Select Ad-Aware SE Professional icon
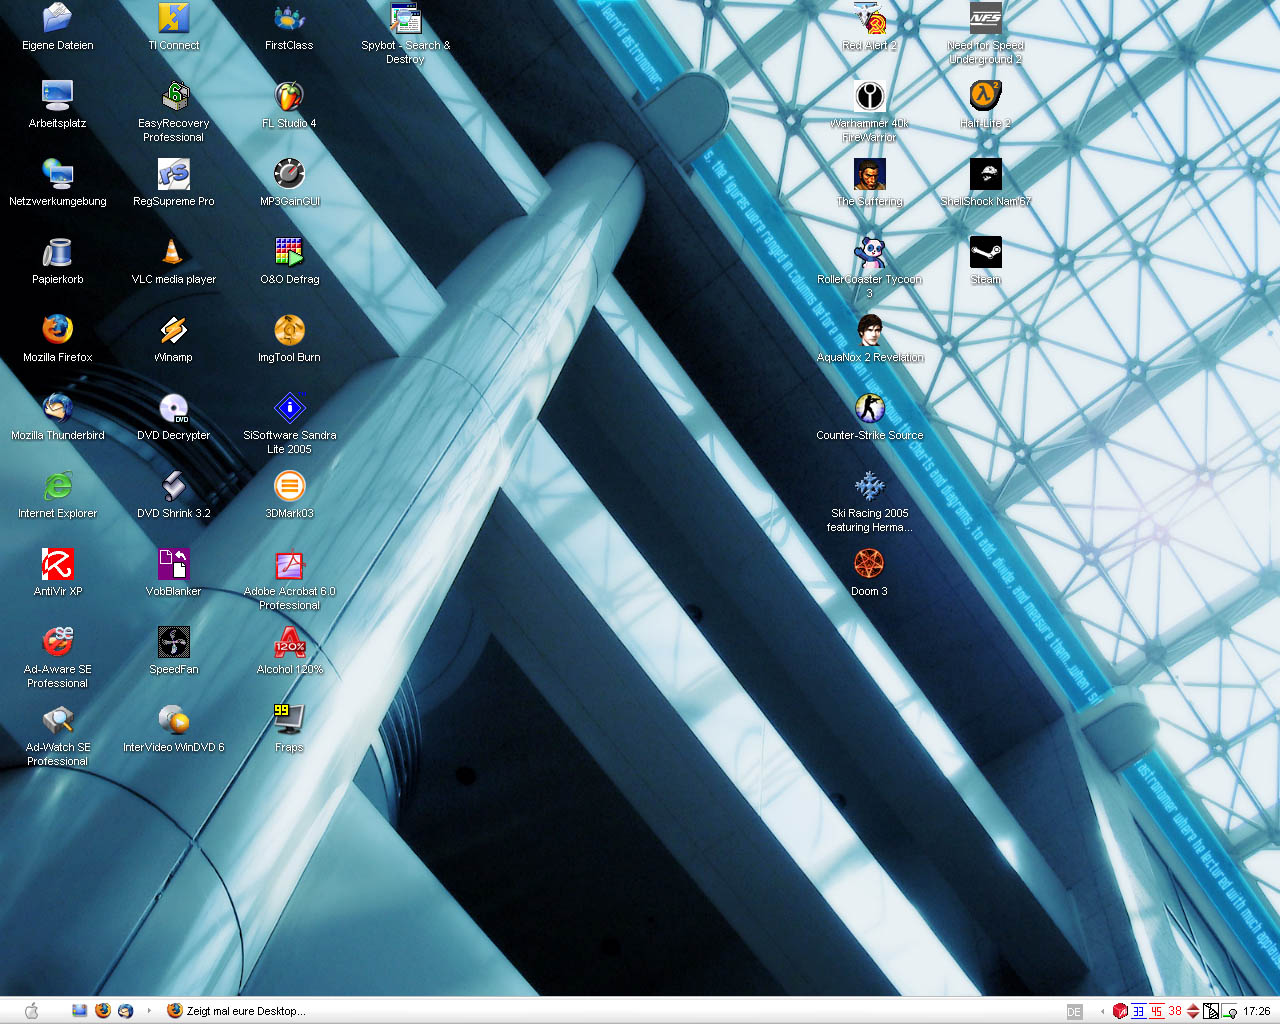The width and height of the screenshot is (1280, 1024). pos(58,642)
